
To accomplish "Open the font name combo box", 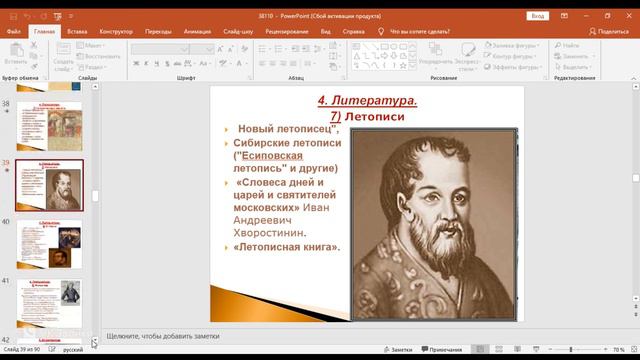I will click(x=160, y=49).
